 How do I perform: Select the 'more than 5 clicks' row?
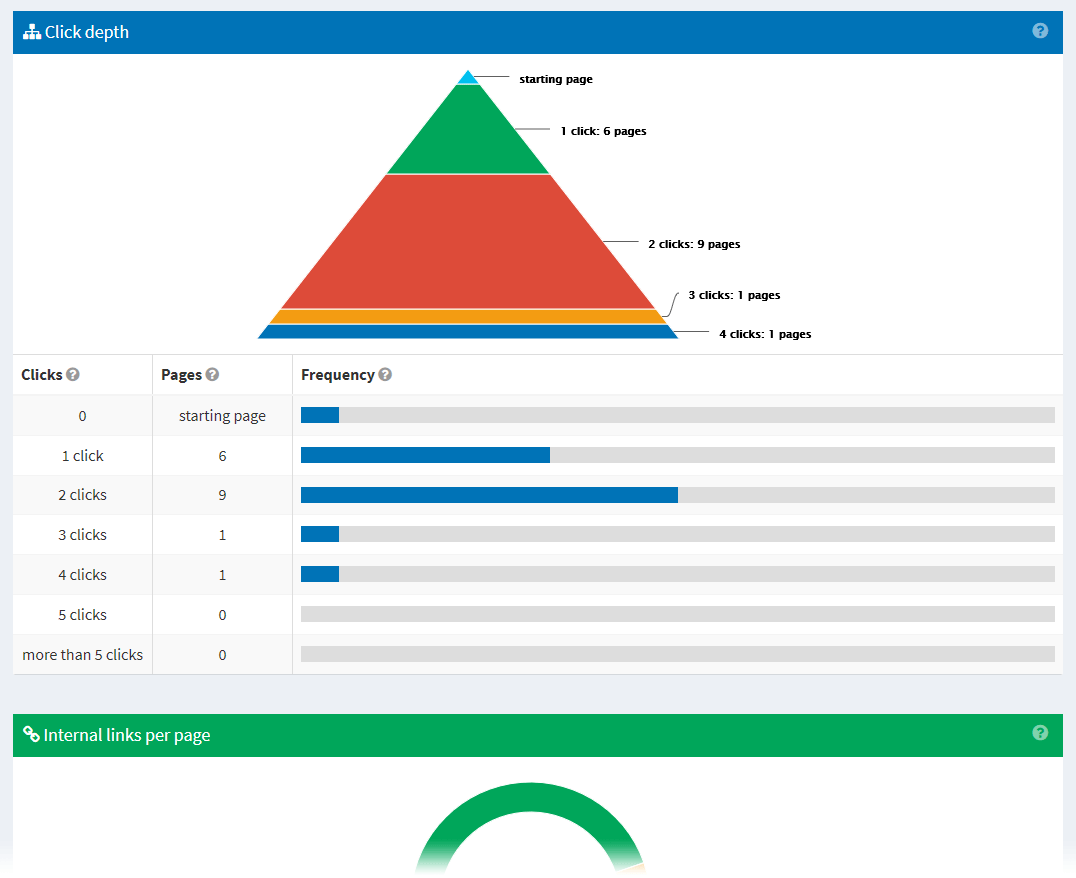[82, 654]
